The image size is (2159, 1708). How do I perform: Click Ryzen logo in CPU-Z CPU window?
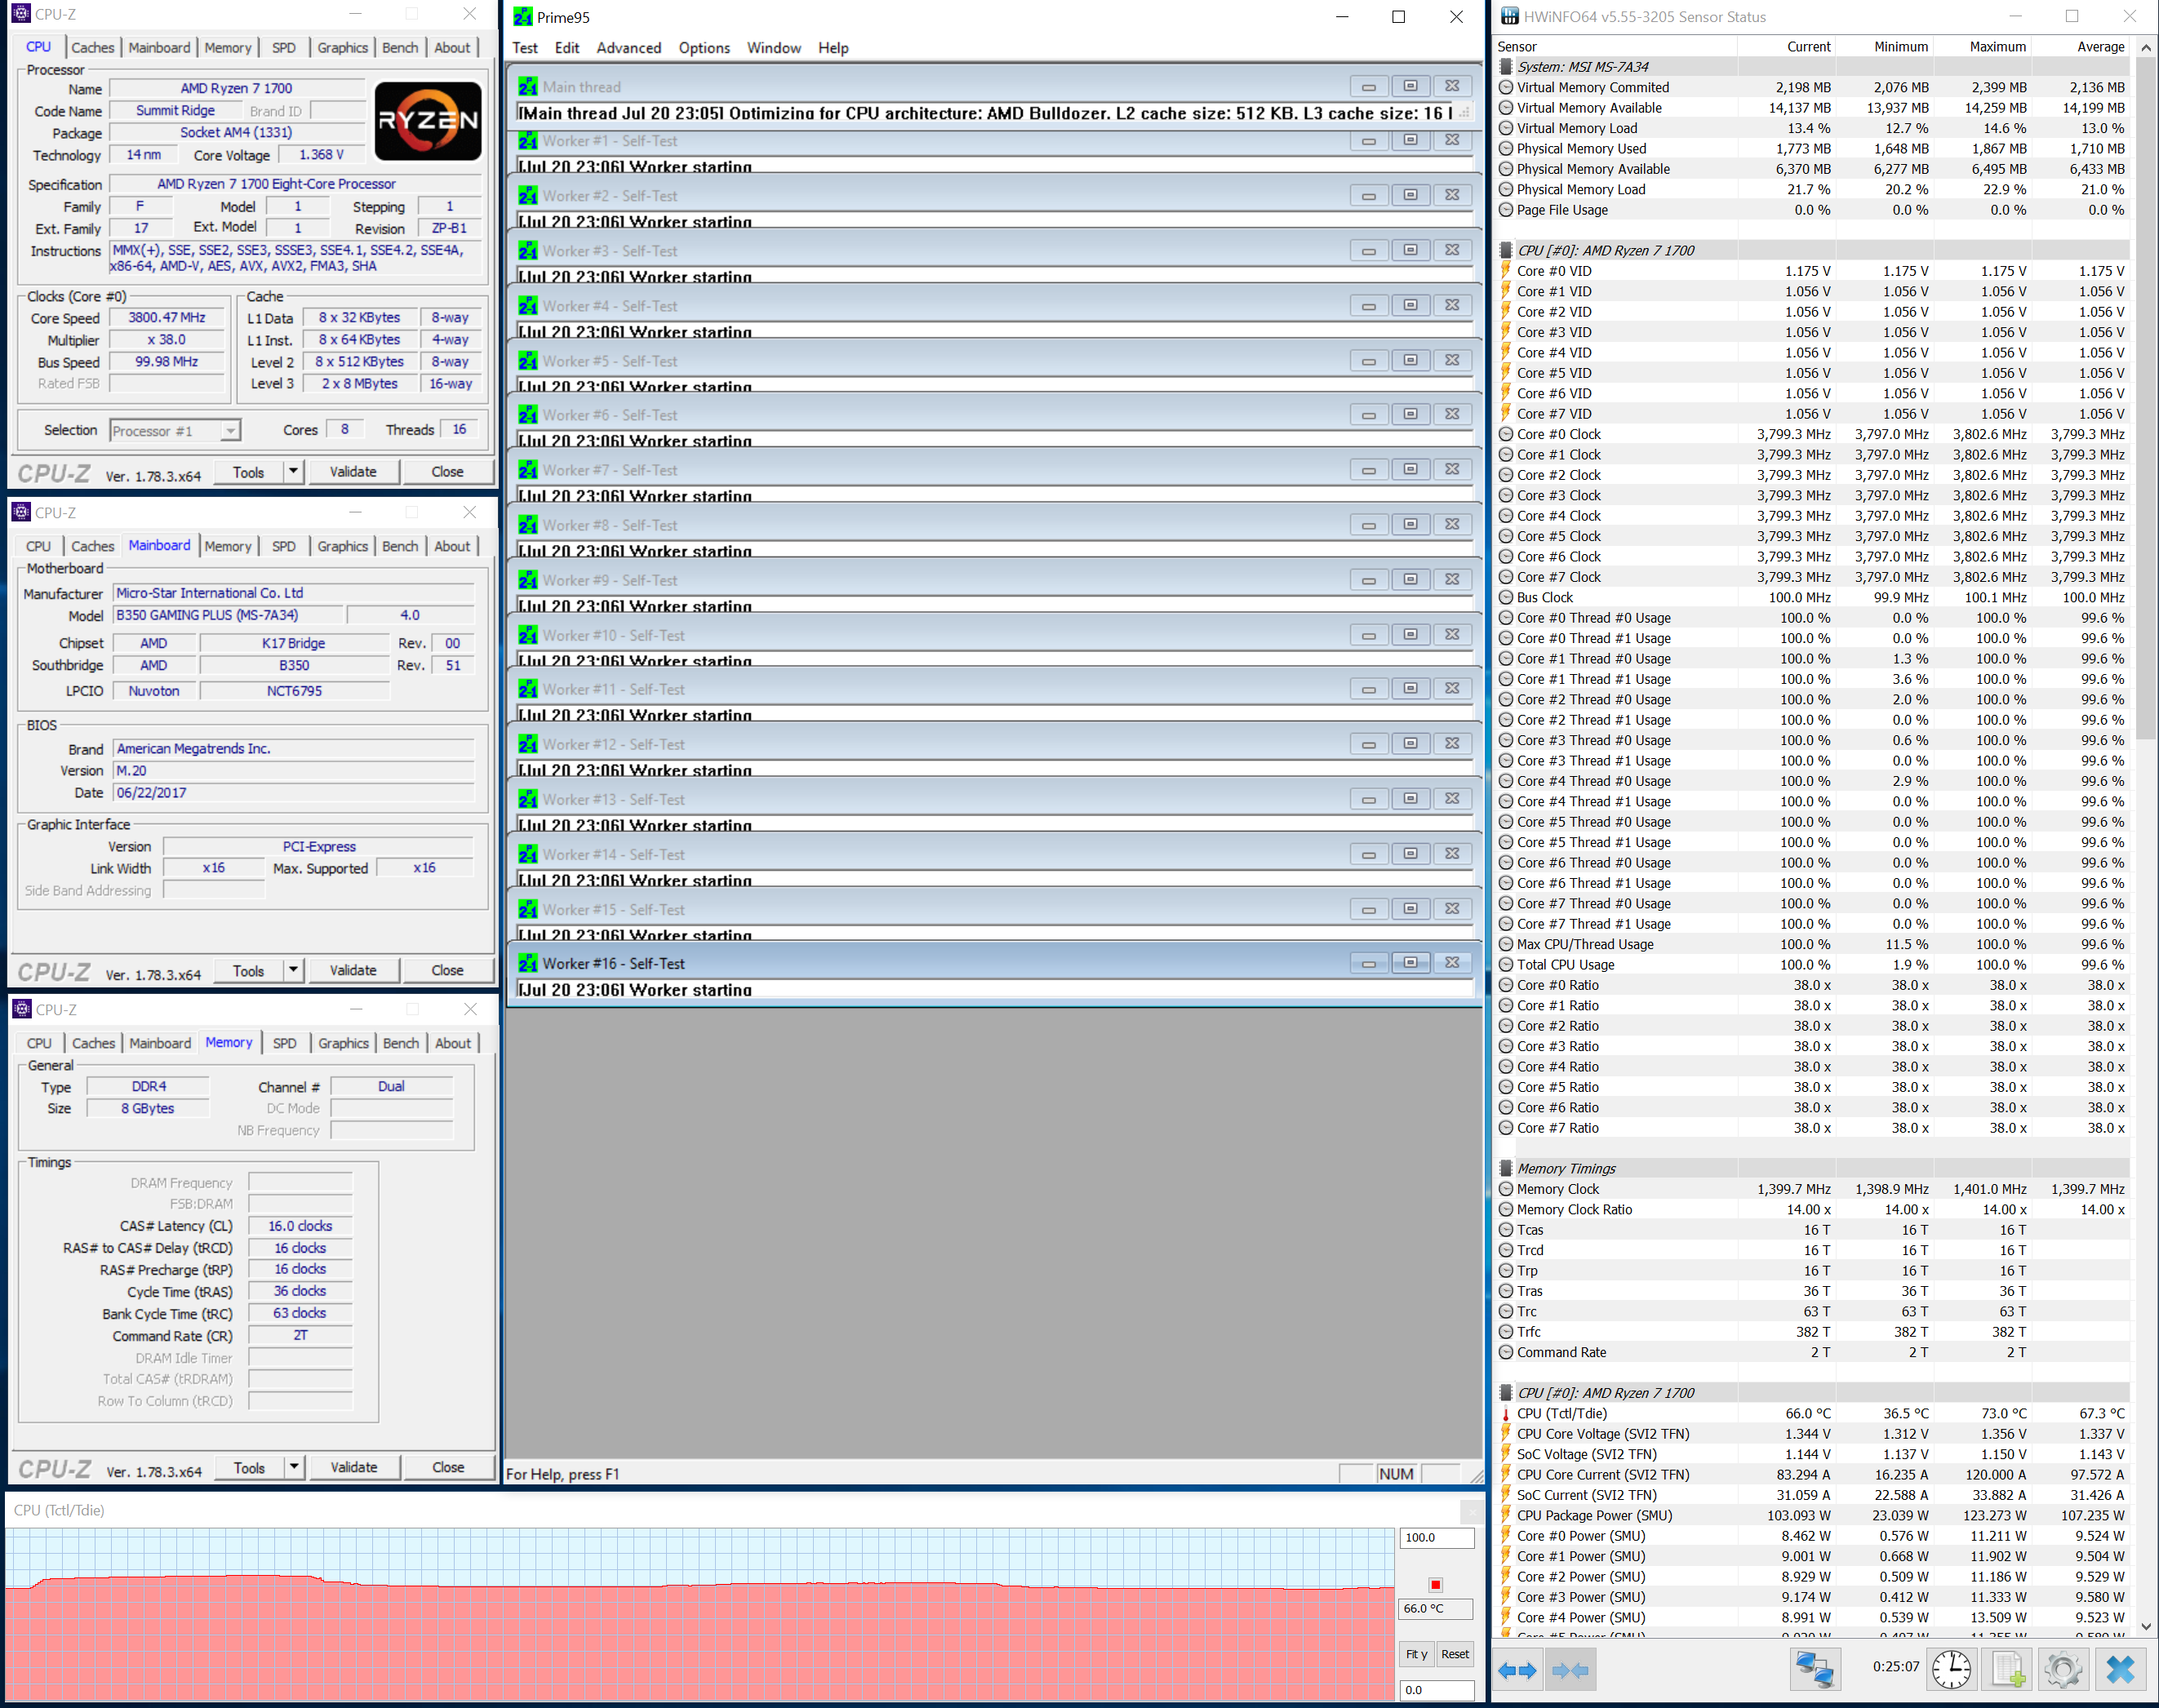click(428, 121)
